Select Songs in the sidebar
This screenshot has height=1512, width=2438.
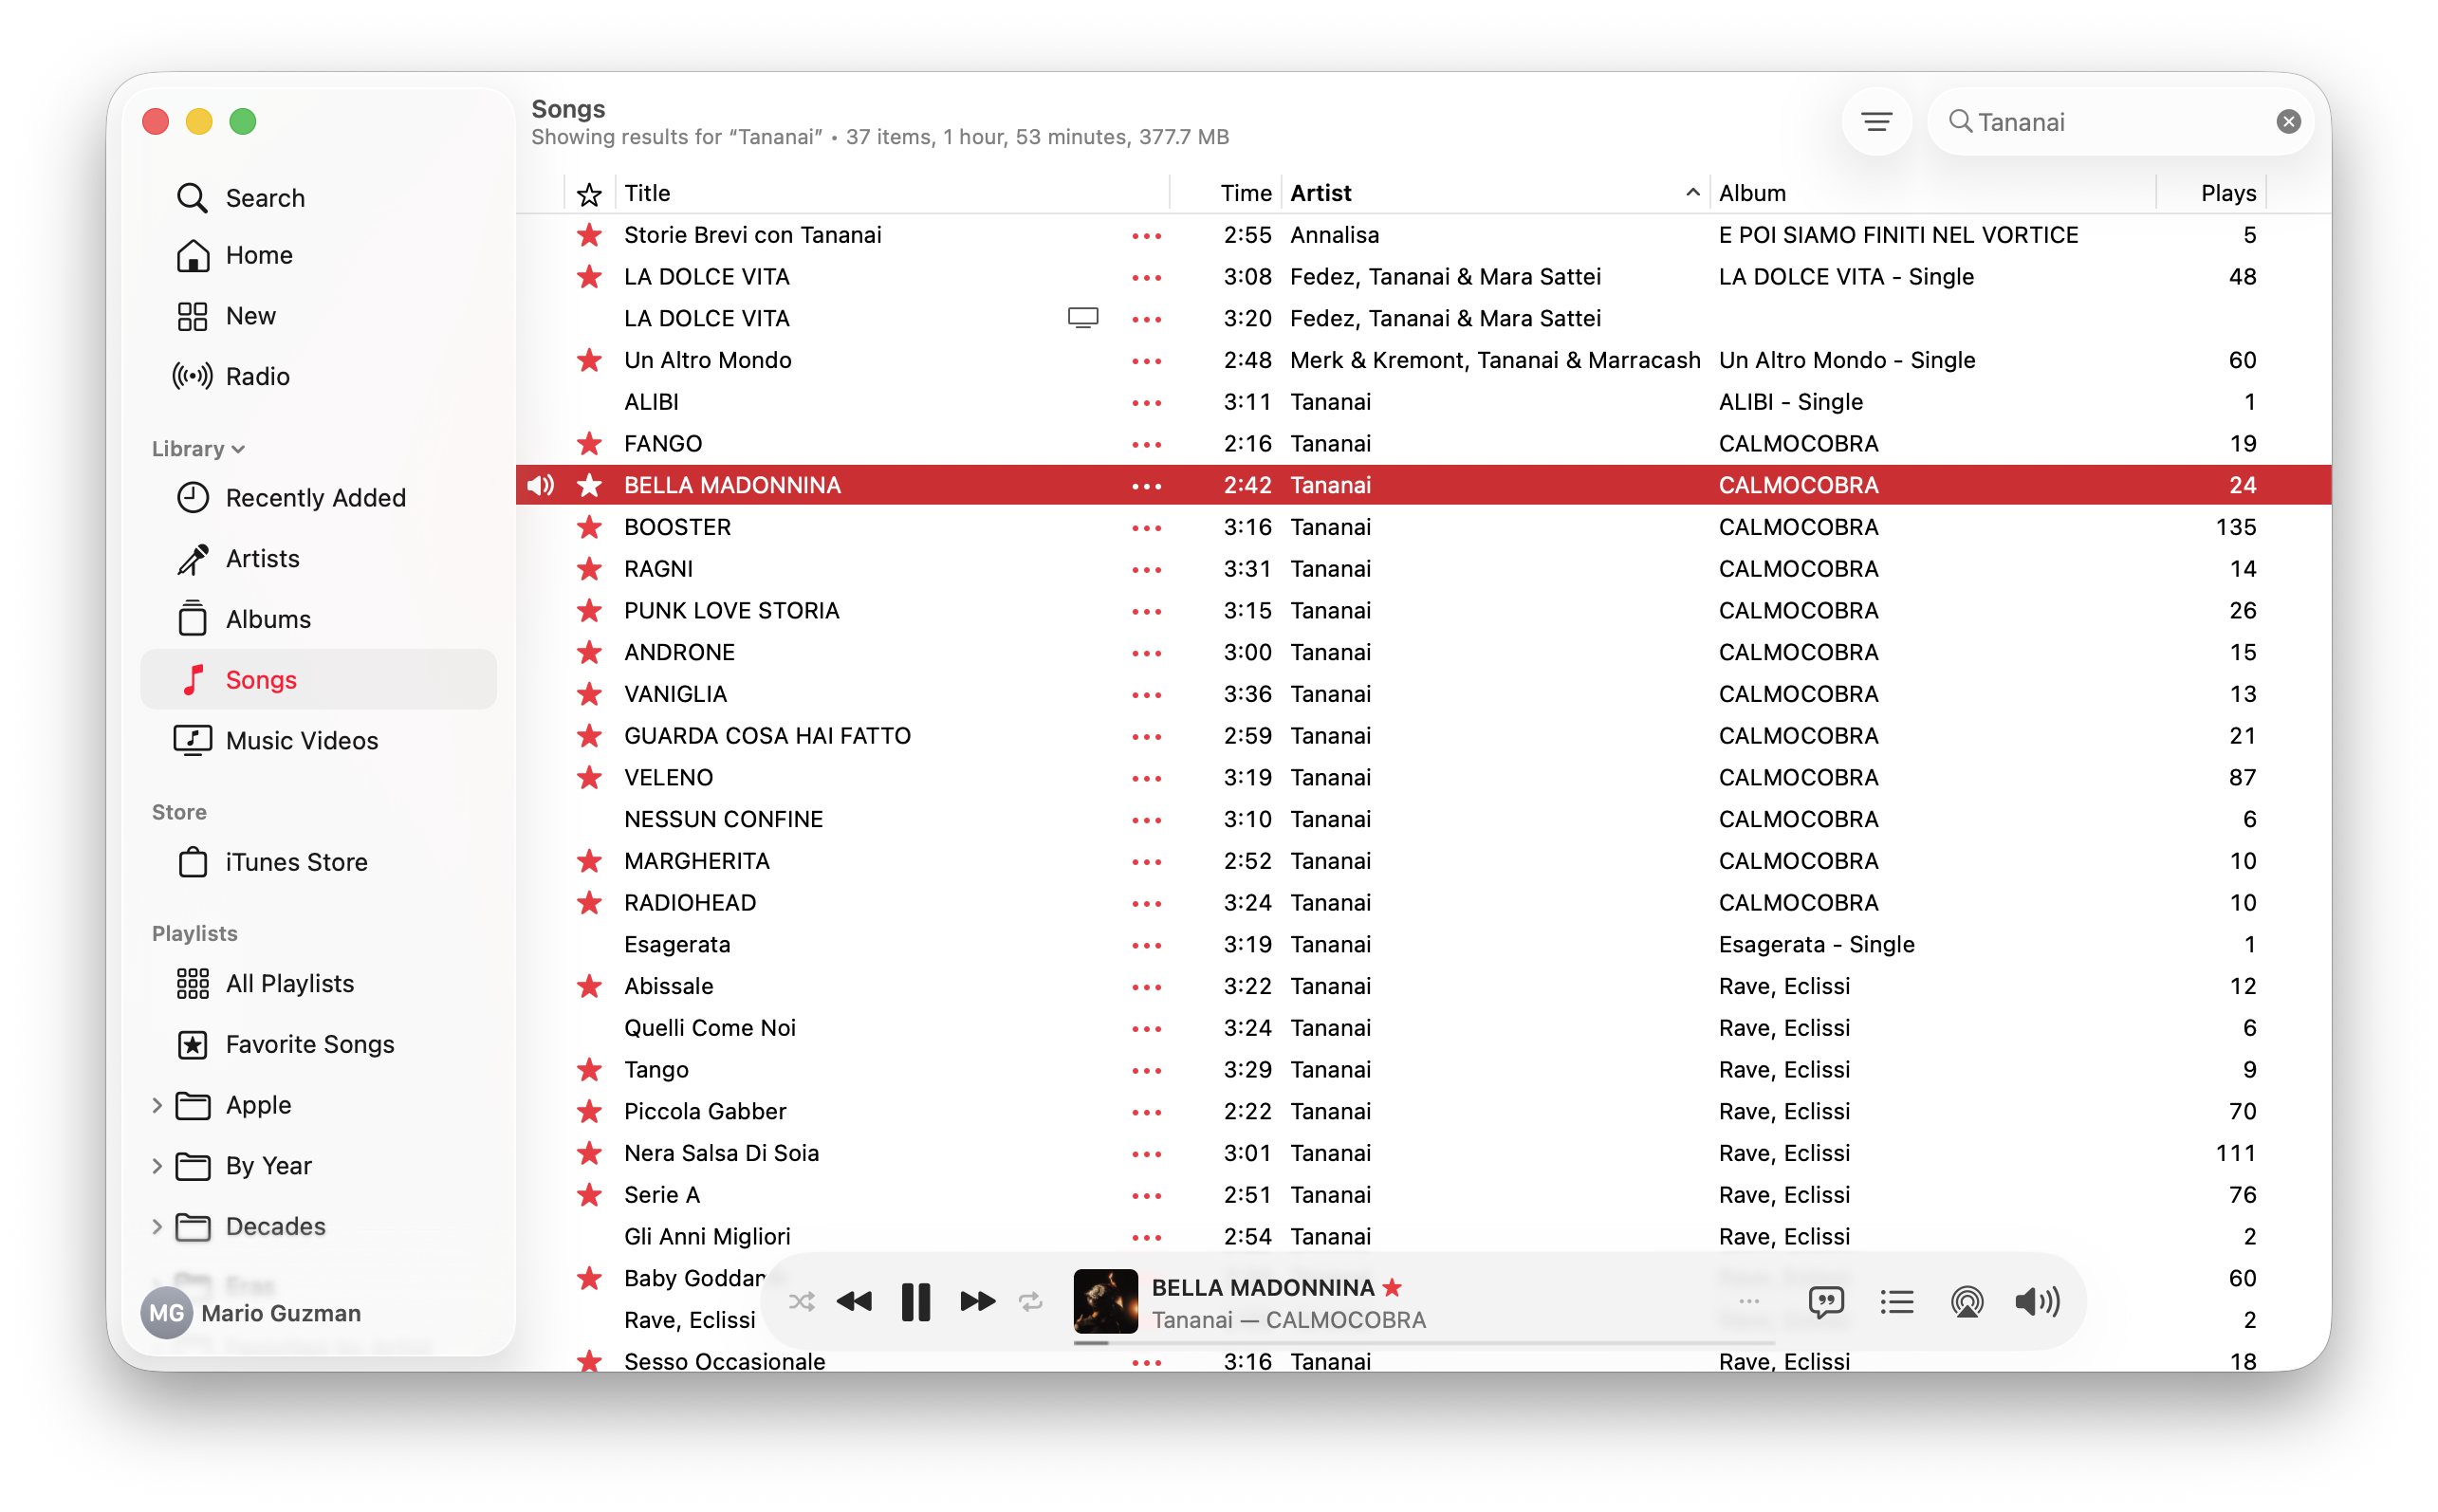318,679
